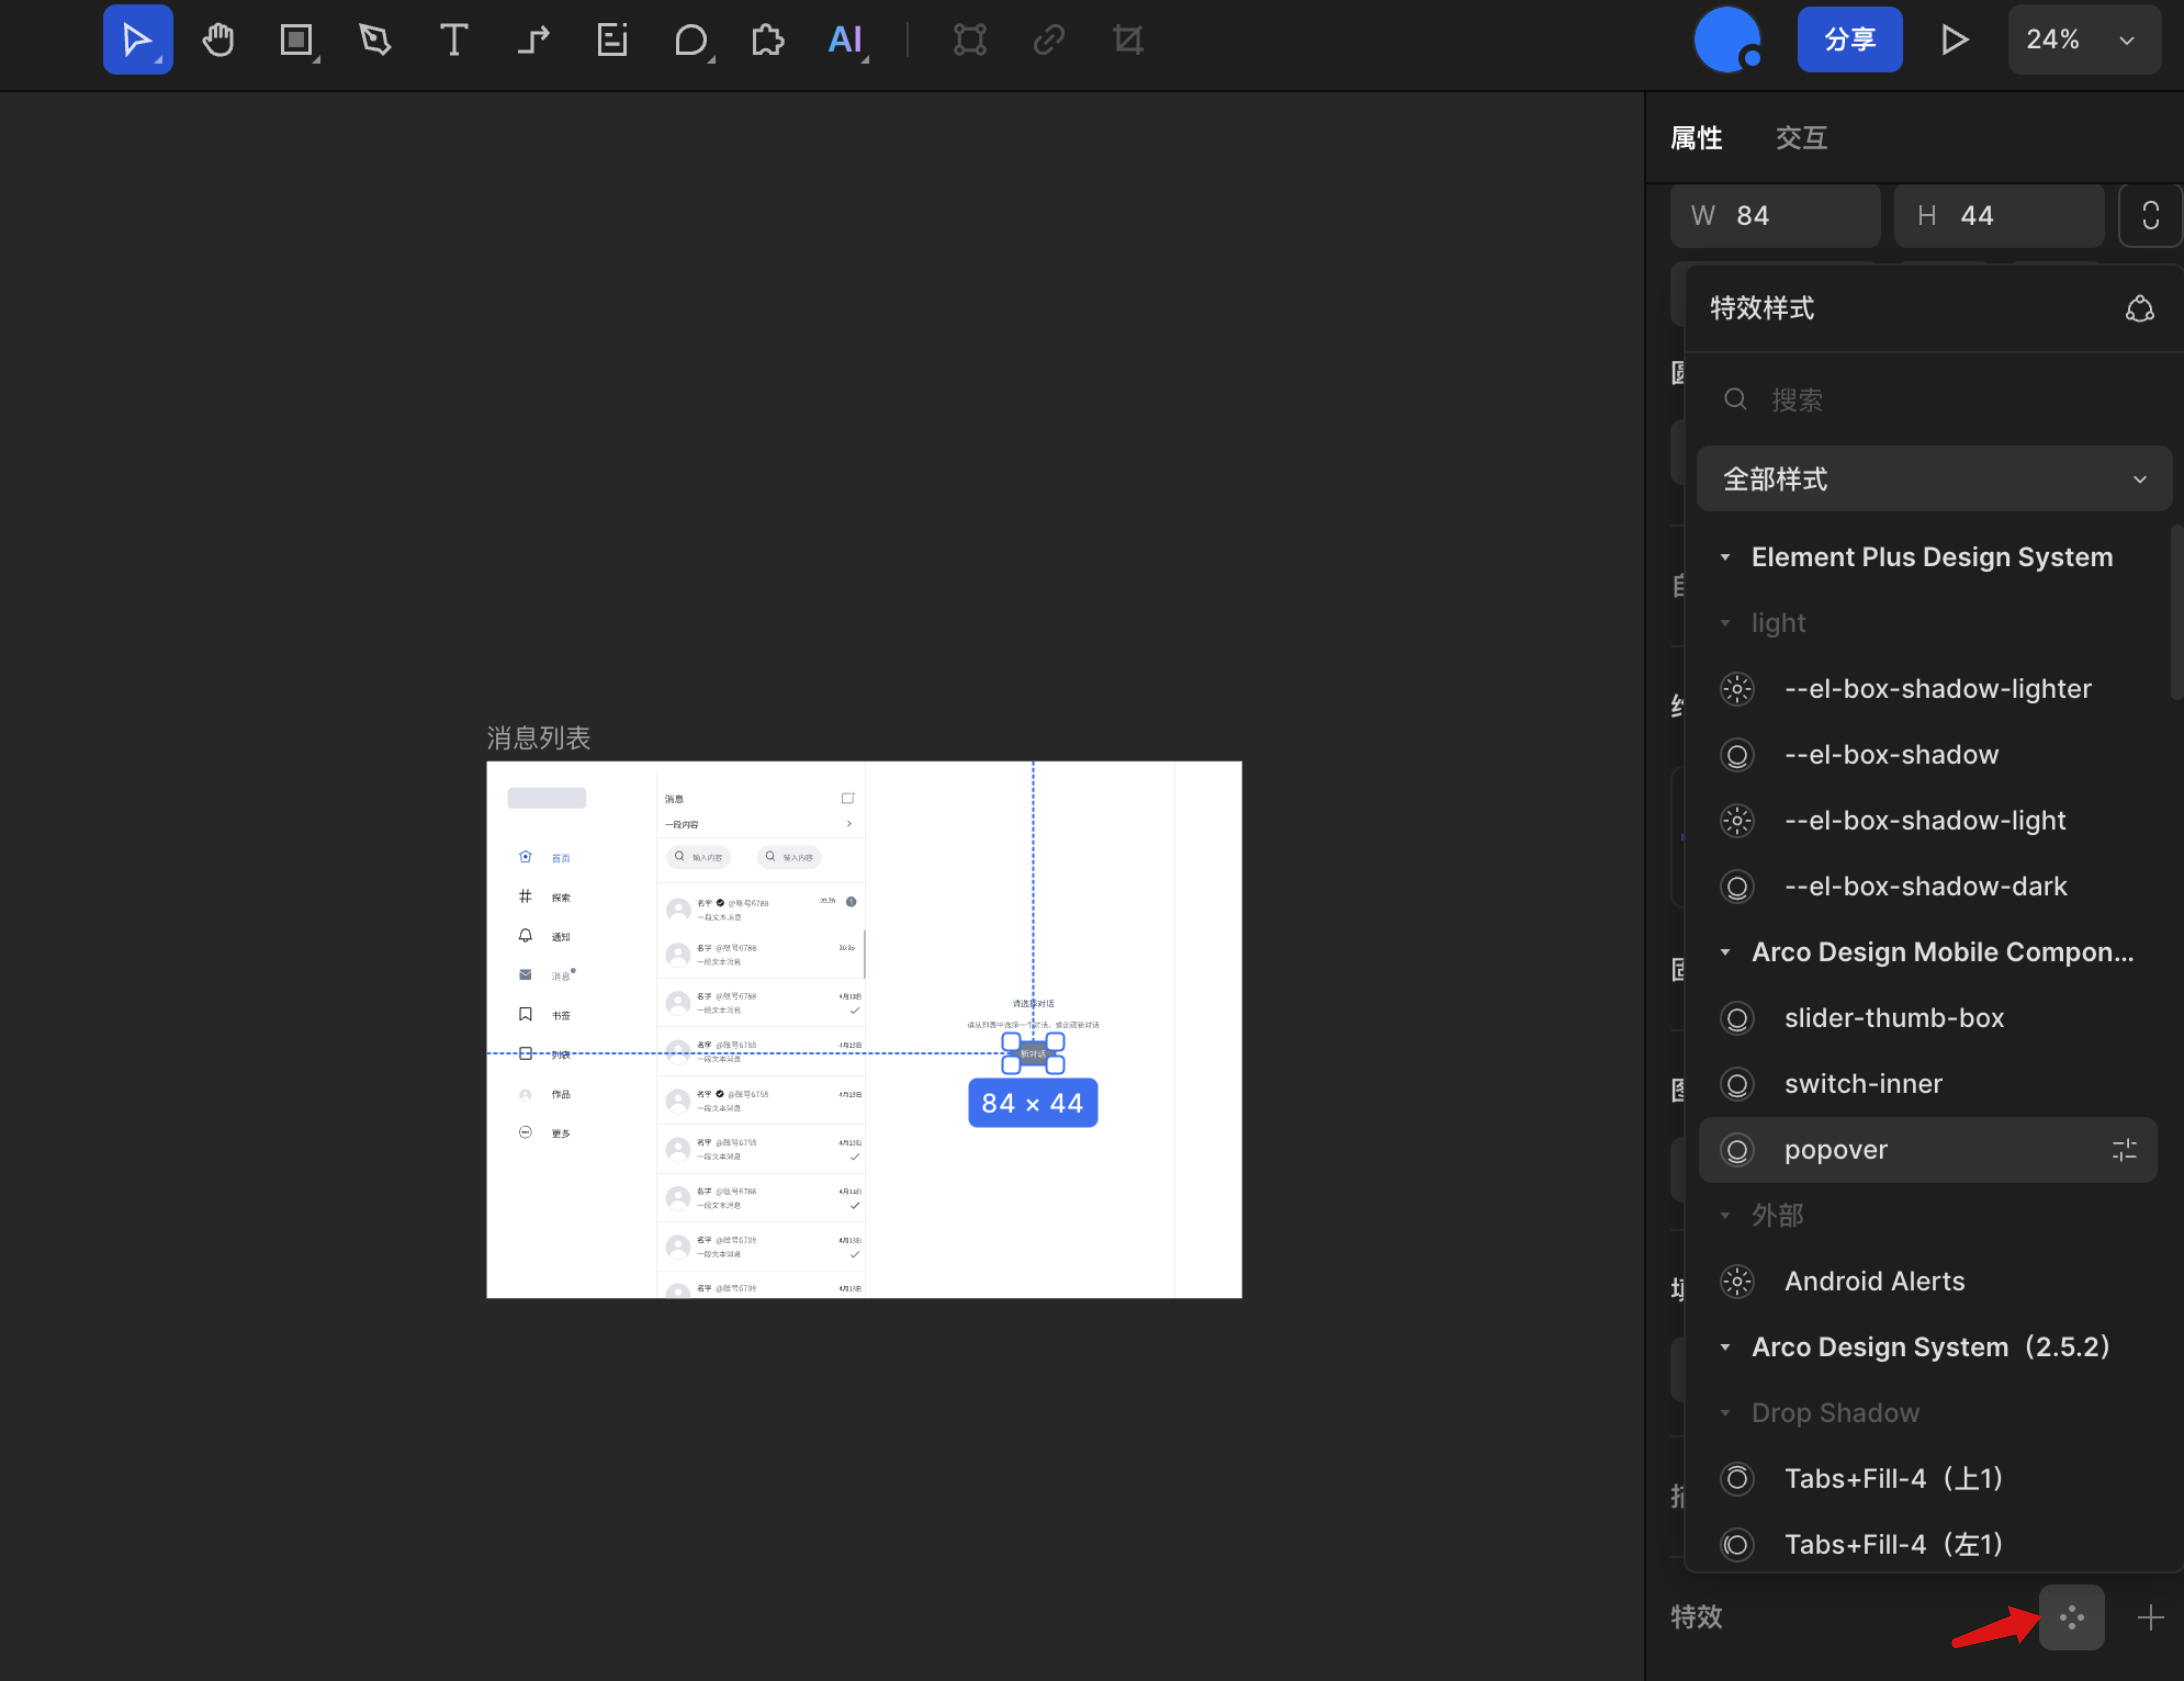Pick the Text tool

tap(454, 40)
